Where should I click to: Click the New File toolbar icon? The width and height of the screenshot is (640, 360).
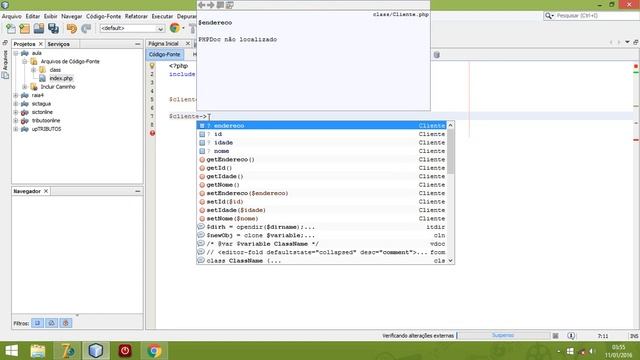point(11,28)
